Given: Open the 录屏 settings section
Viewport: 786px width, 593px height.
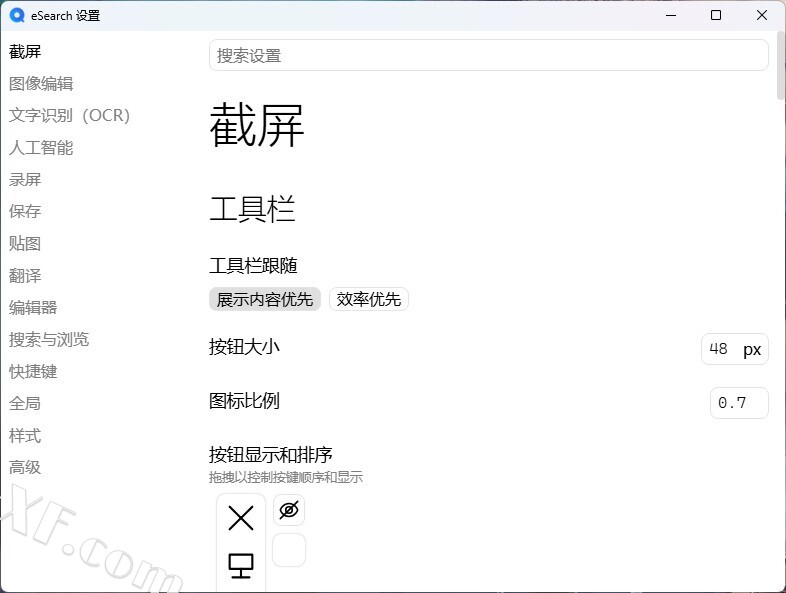Looking at the screenshot, I should pyautogui.click(x=25, y=180).
